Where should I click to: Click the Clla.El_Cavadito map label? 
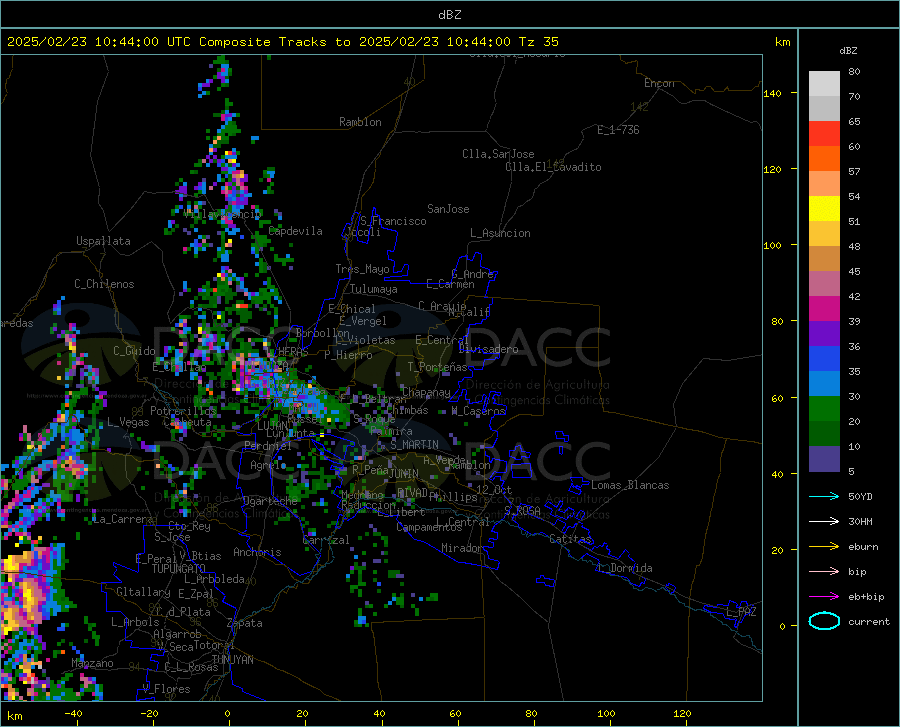coord(553,167)
